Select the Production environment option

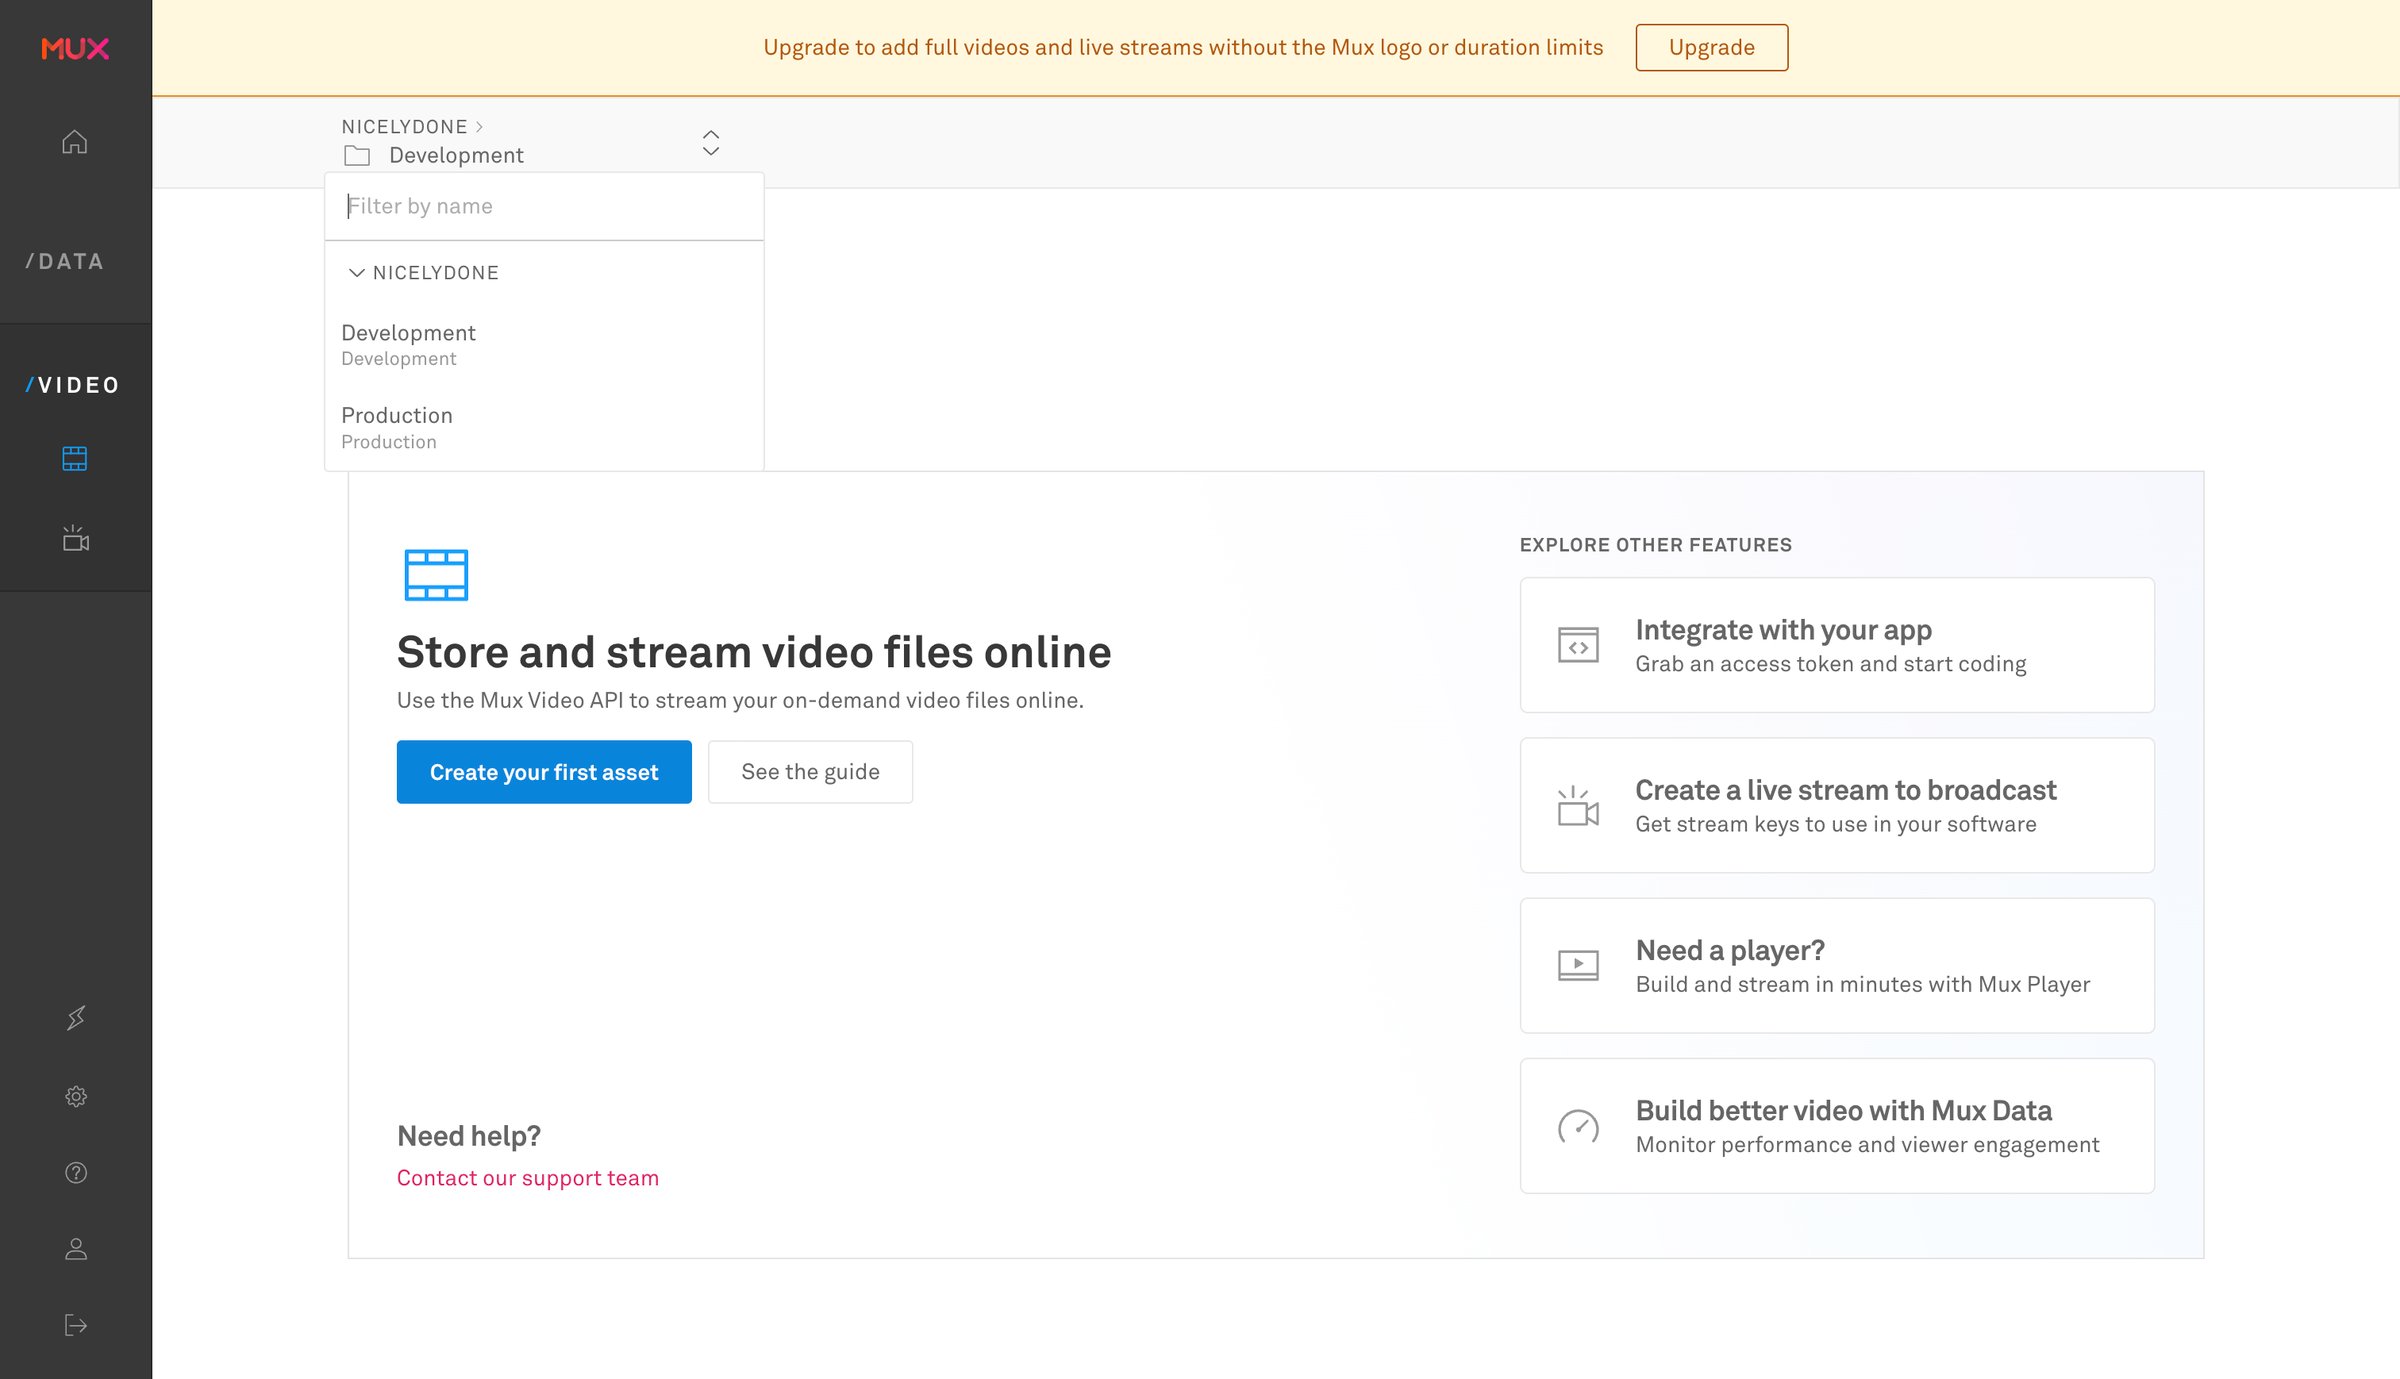click(x=544, y=428)
